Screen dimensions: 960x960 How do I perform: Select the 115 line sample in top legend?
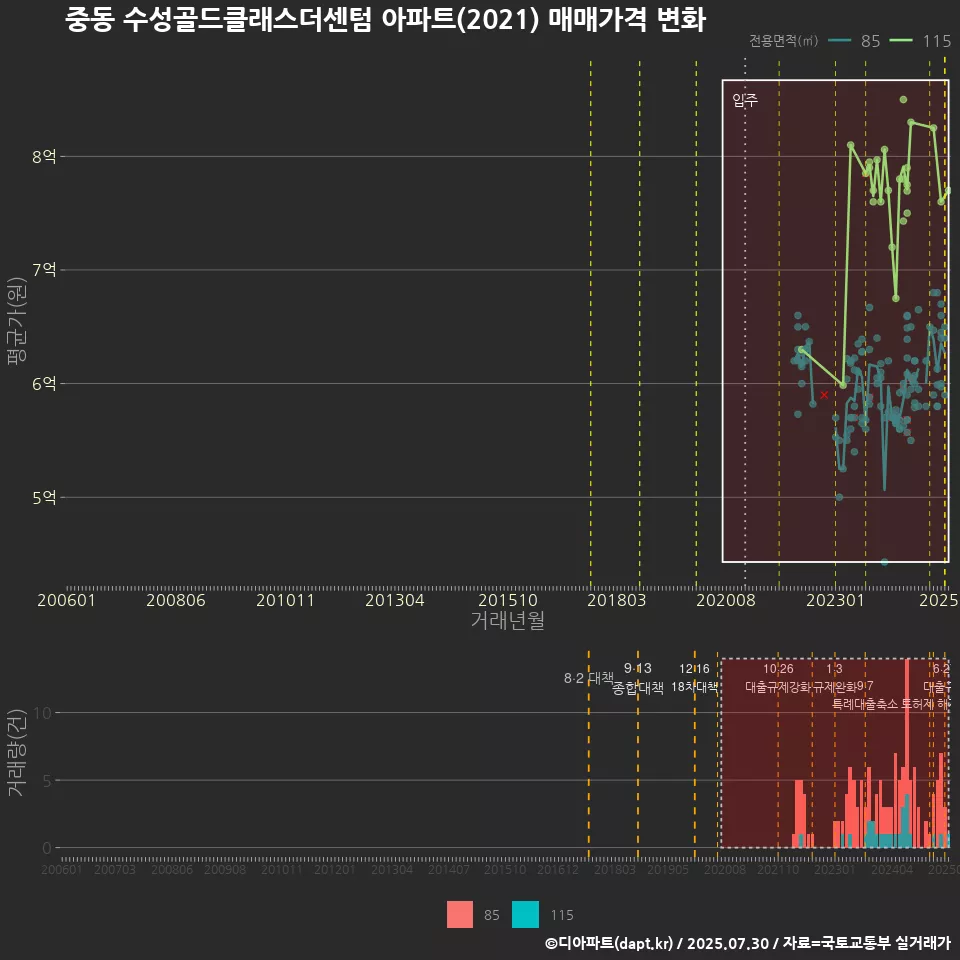point(901,41)
